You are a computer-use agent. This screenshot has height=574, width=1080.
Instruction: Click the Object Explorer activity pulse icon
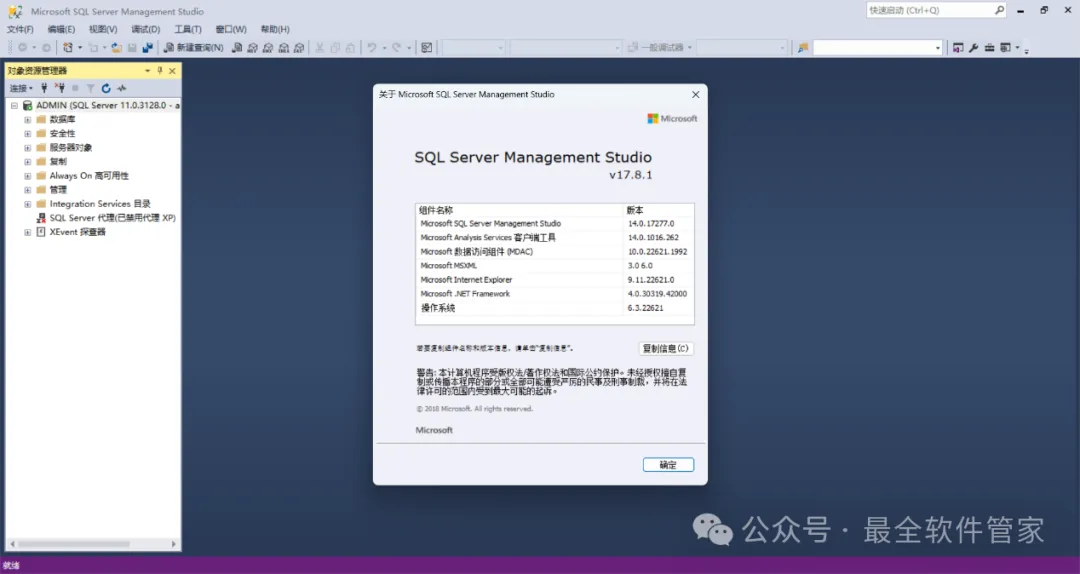[121, 88]
